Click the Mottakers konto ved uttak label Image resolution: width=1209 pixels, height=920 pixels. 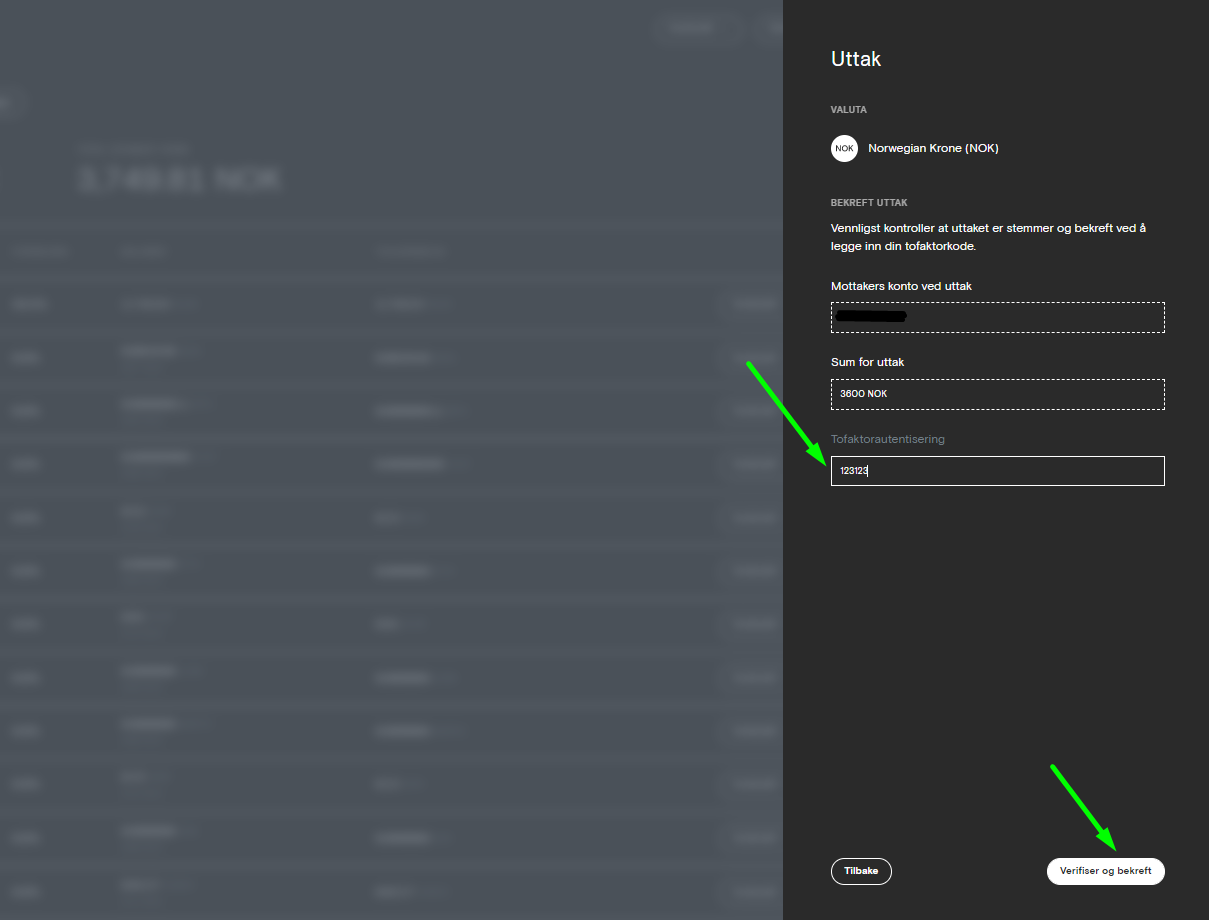901,286
